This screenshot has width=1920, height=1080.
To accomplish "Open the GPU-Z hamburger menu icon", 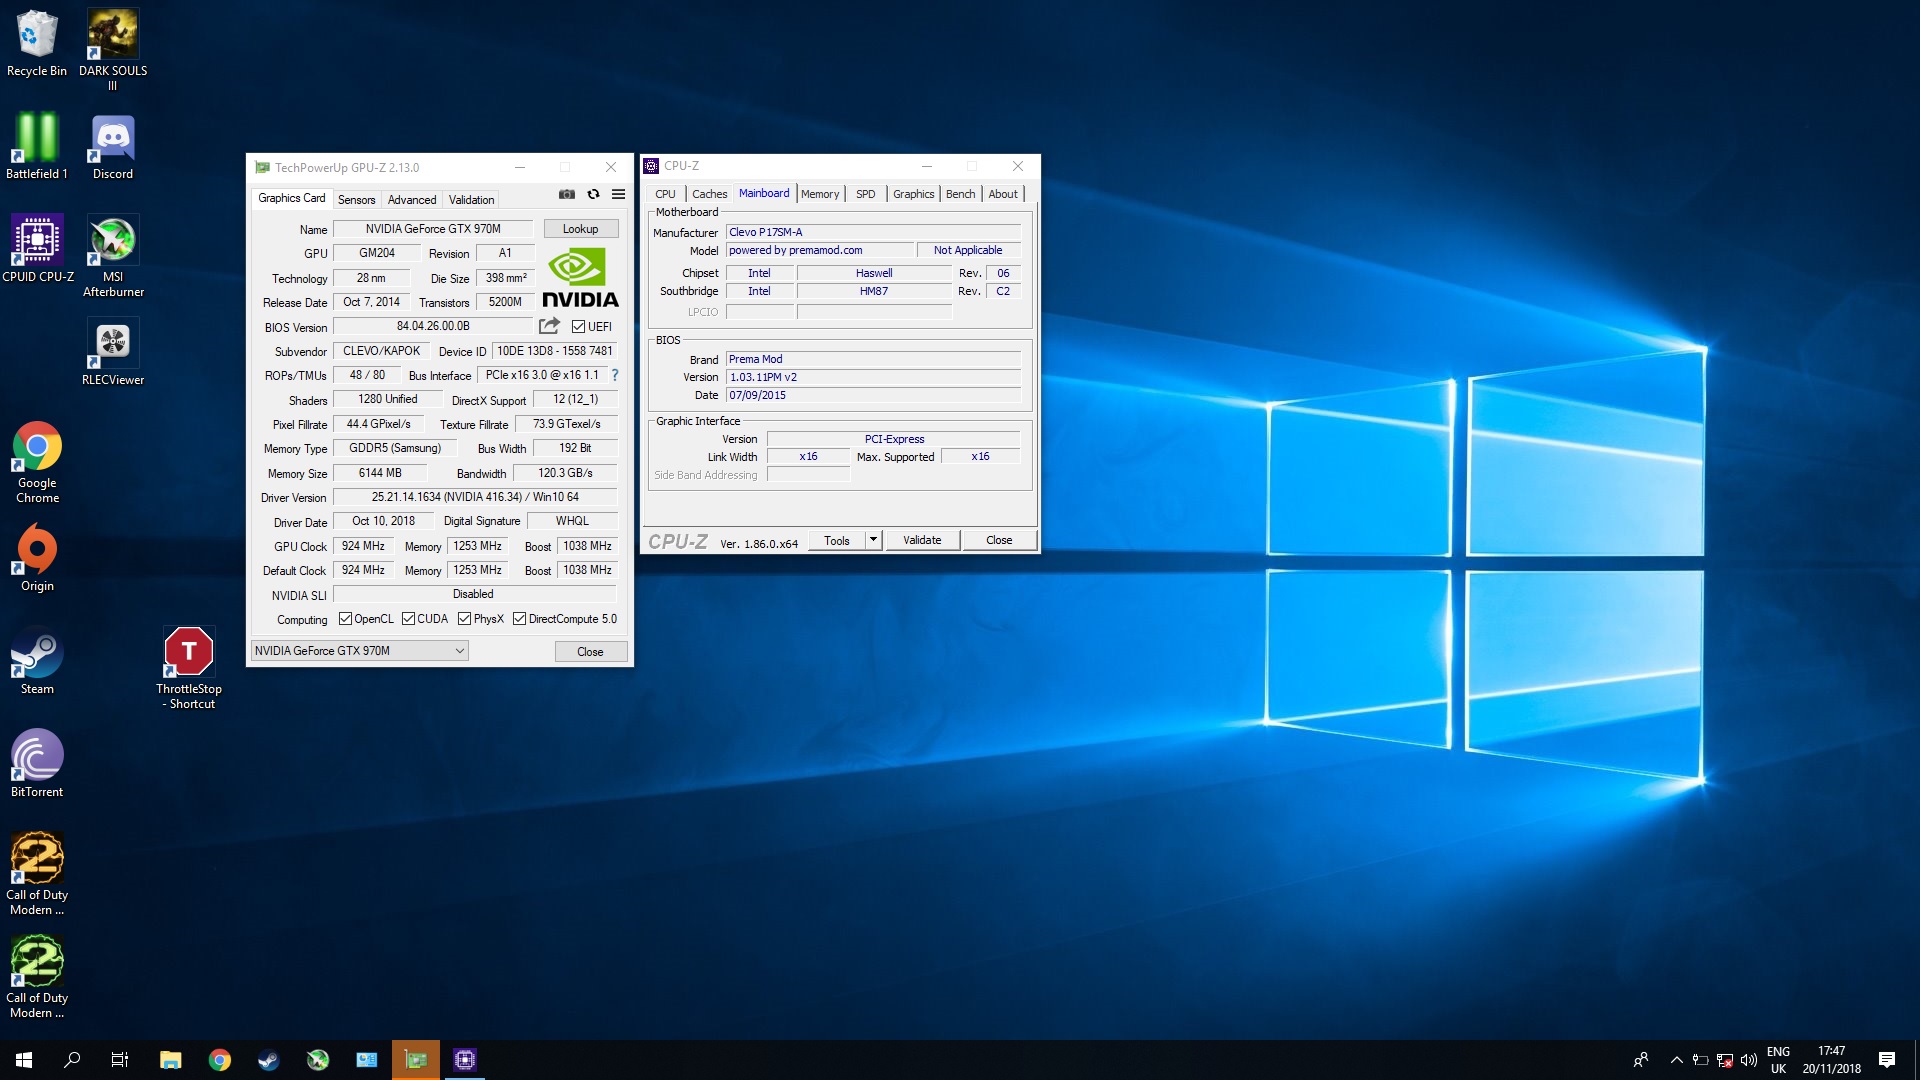I will 618,194.
